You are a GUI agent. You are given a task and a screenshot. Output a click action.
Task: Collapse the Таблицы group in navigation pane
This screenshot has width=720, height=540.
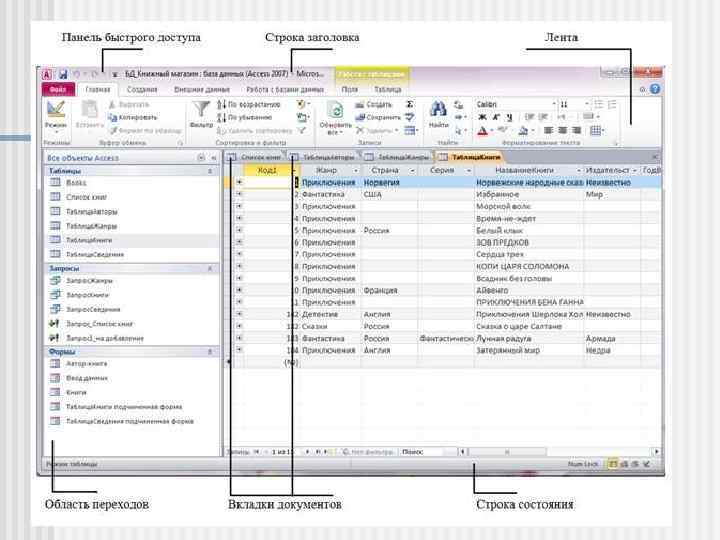point(210,171)
